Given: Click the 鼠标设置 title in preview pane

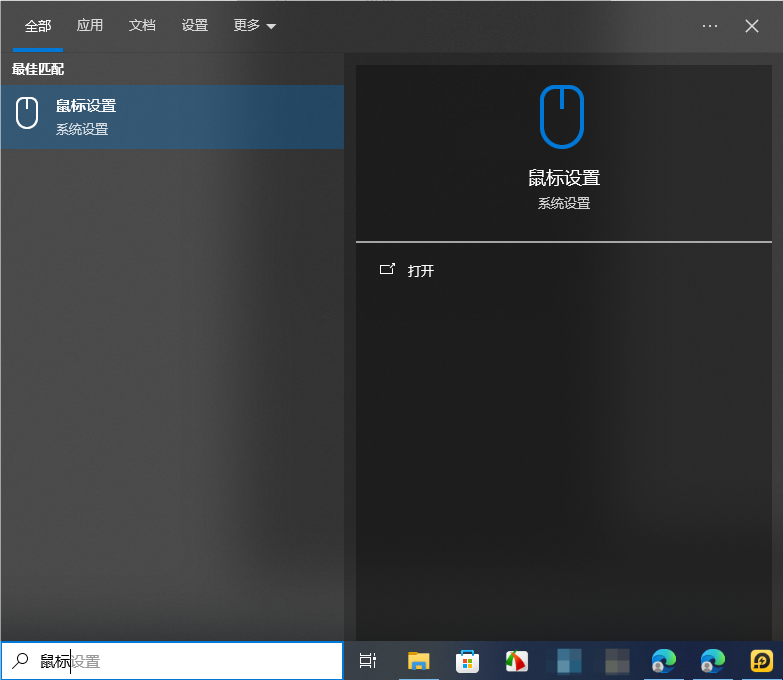Looking at the screenshot, I should pyautogui.click(x=564, y=179).
